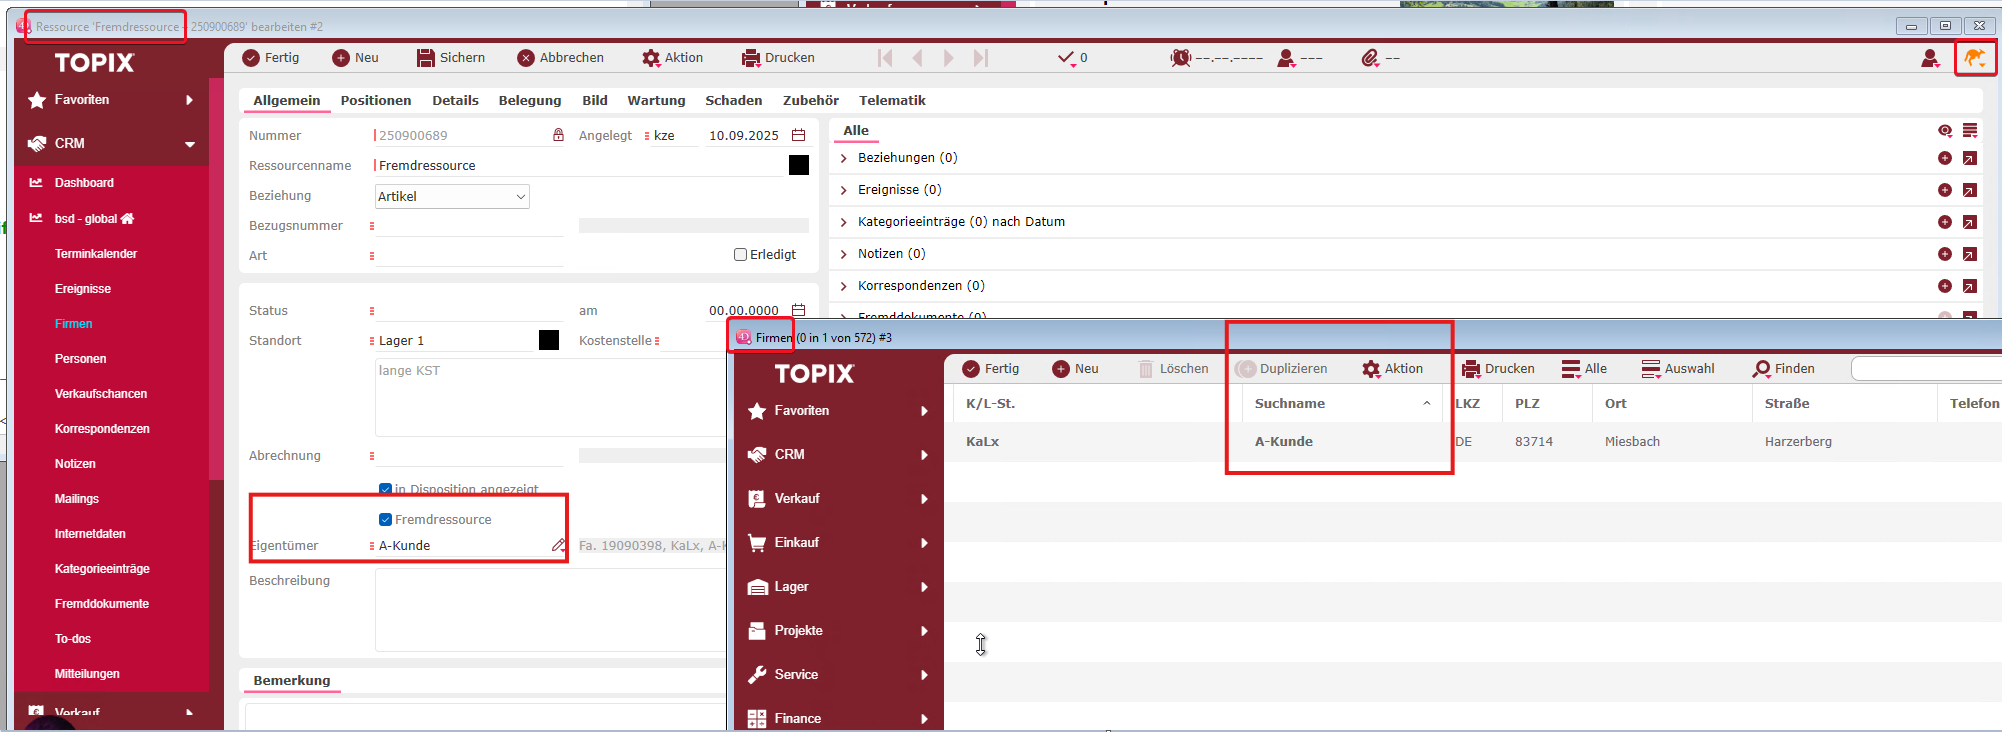Click the list view icon above Beziehungen
This screenshot has height=732, width=2002.
click(x=1970, y=130)
